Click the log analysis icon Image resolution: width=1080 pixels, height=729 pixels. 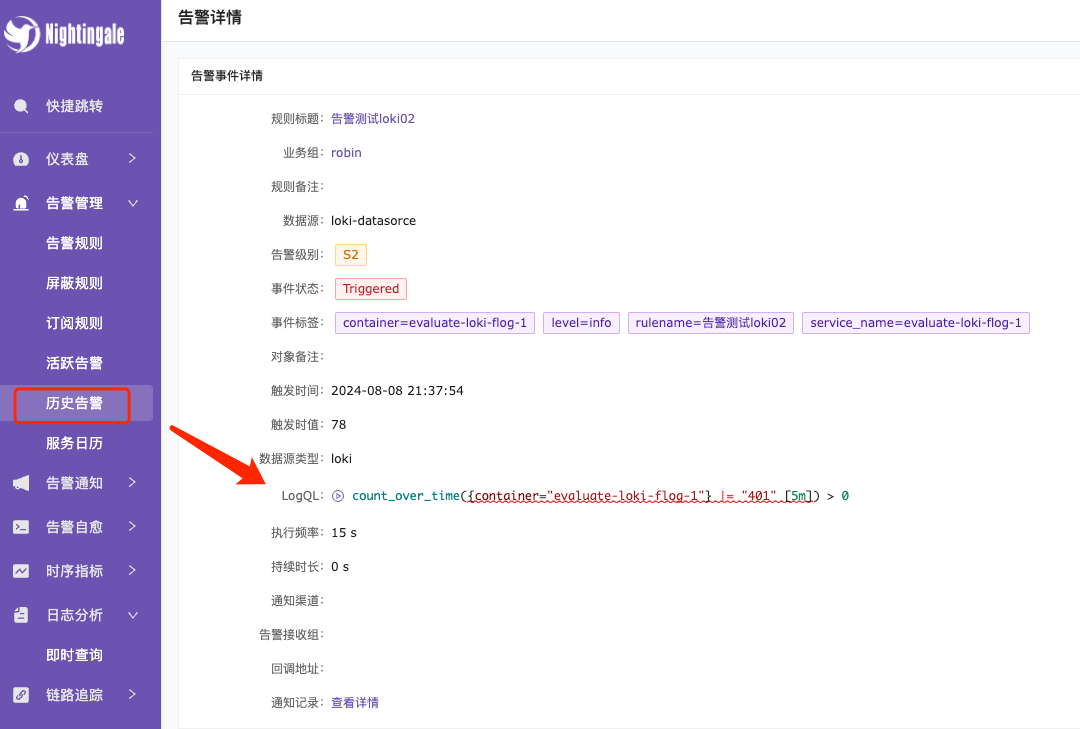tap(21, 615)
